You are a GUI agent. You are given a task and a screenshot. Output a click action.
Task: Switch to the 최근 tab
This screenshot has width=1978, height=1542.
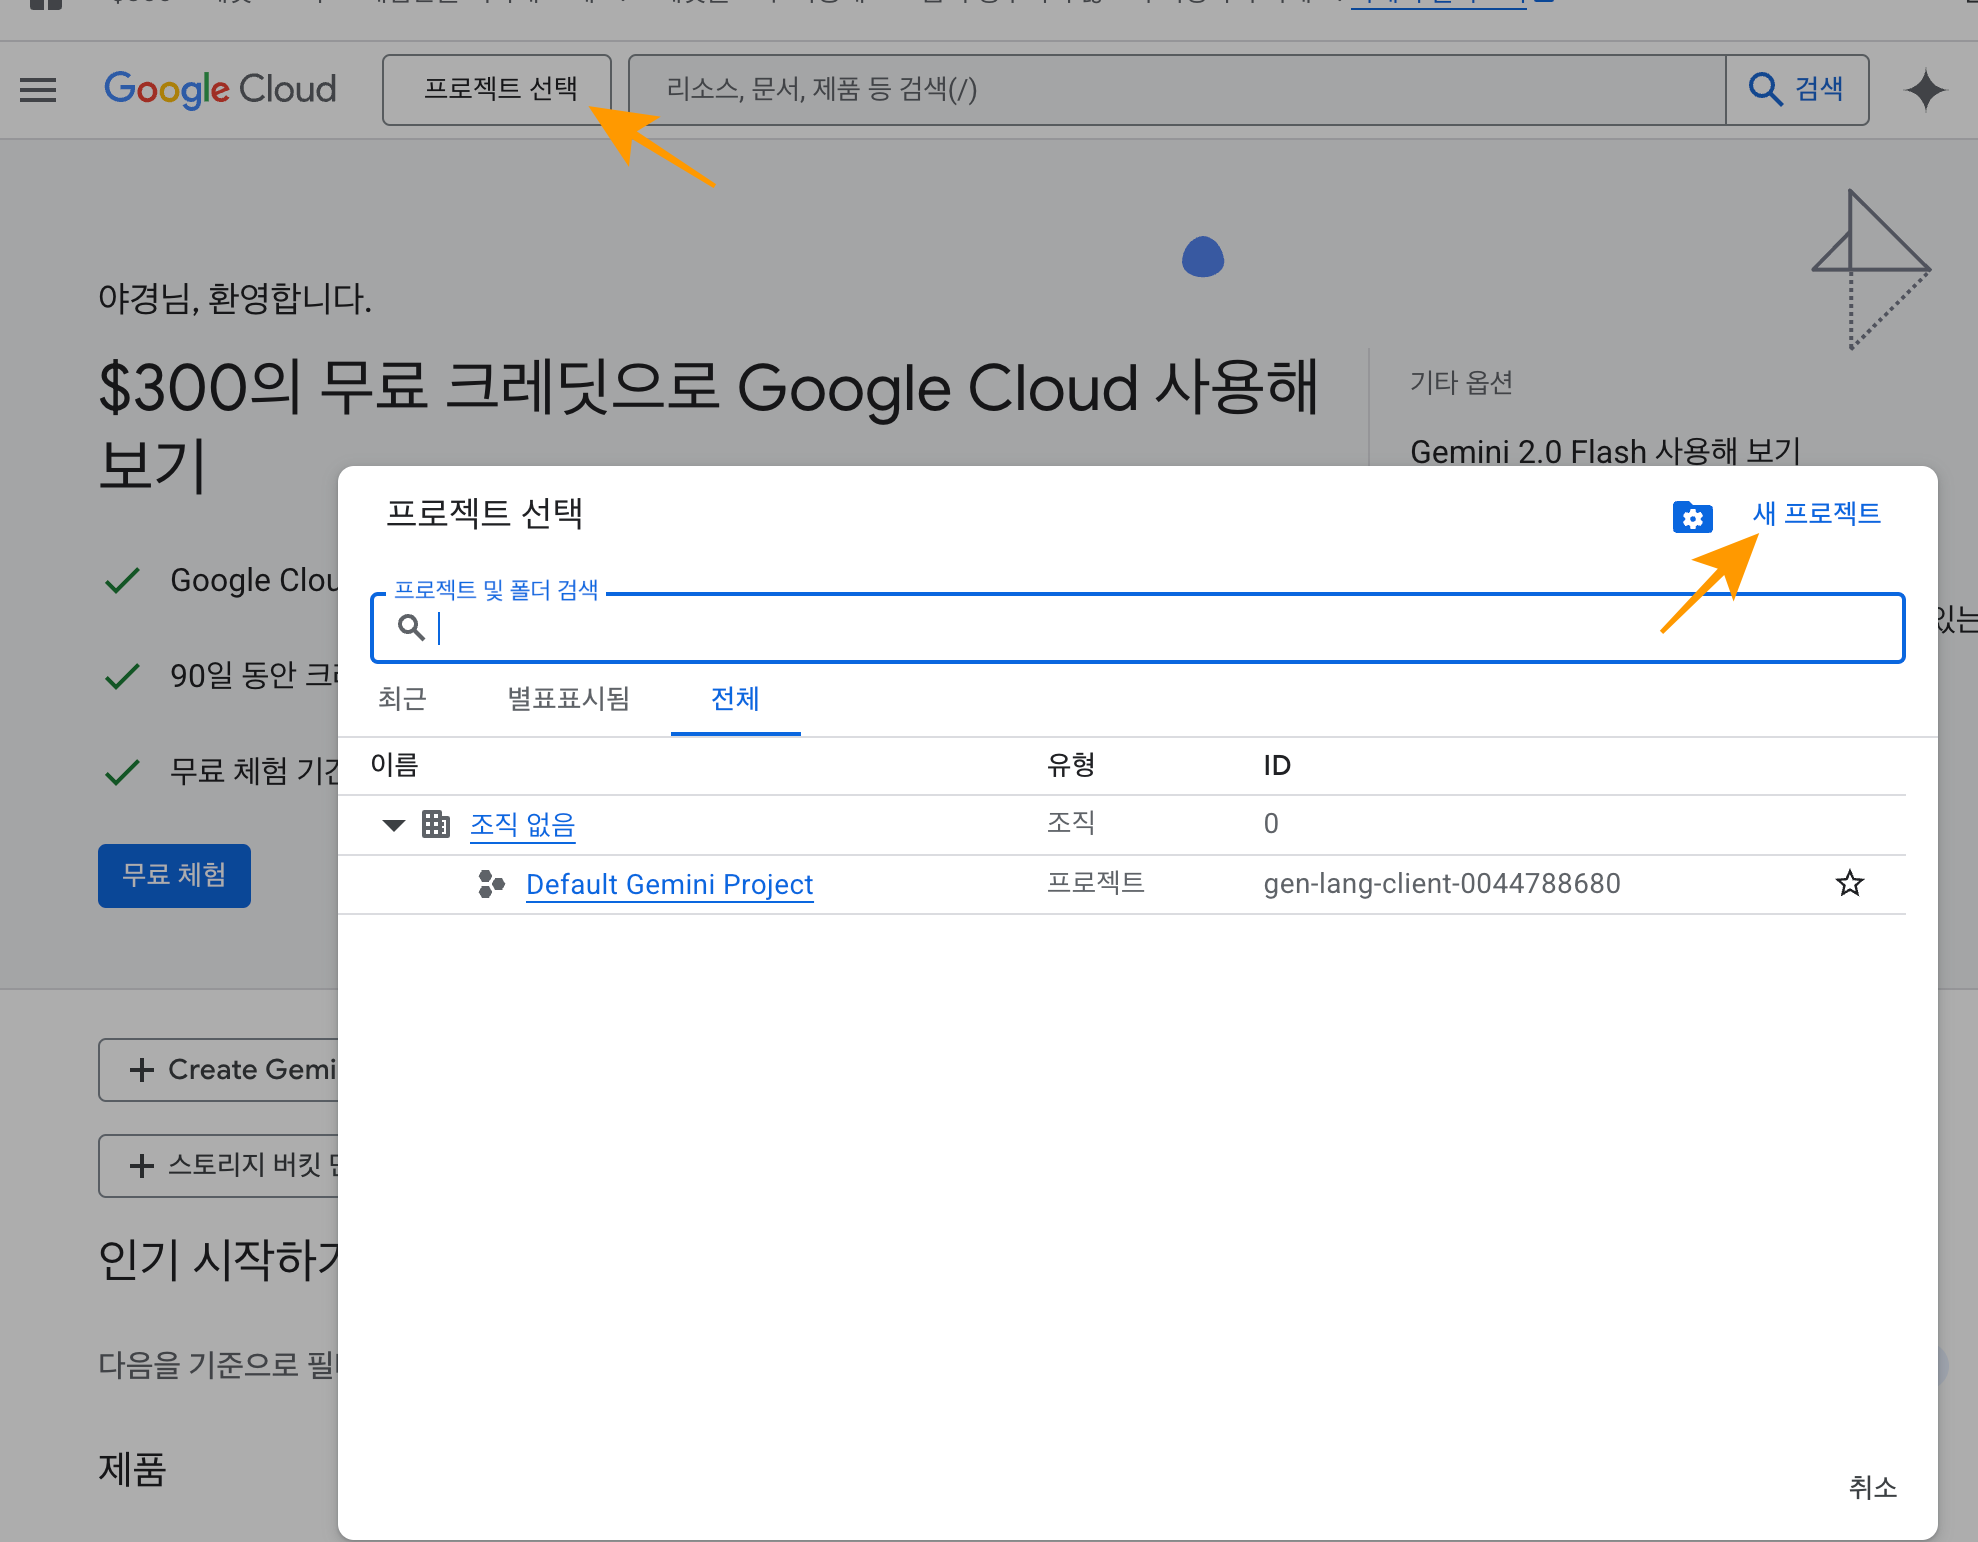[x=402, y=698]
